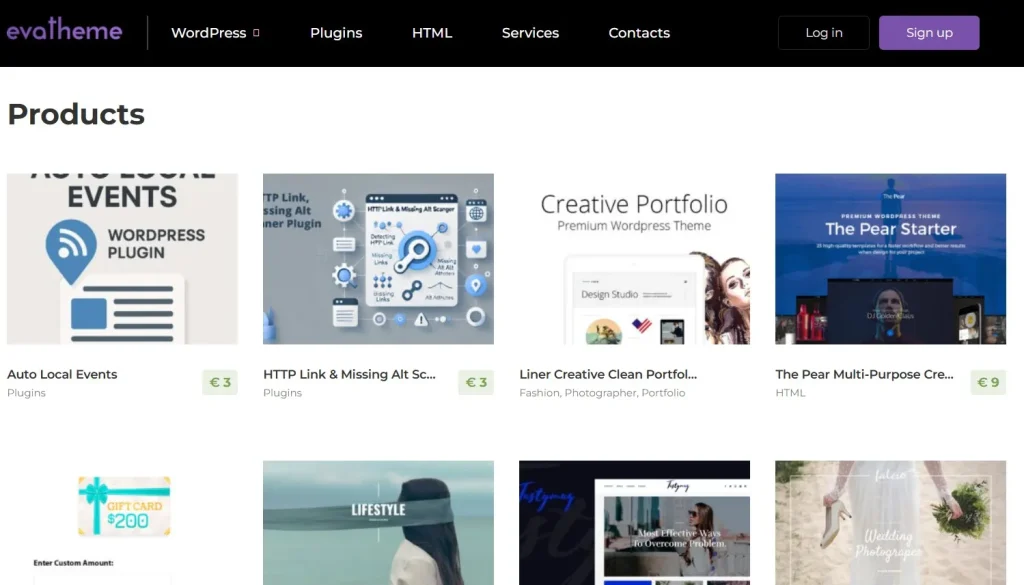Open the $200 Gift Card product image
Image resolution: width=1024 pixels, height=585 pixels.
[x=122, y=522]
